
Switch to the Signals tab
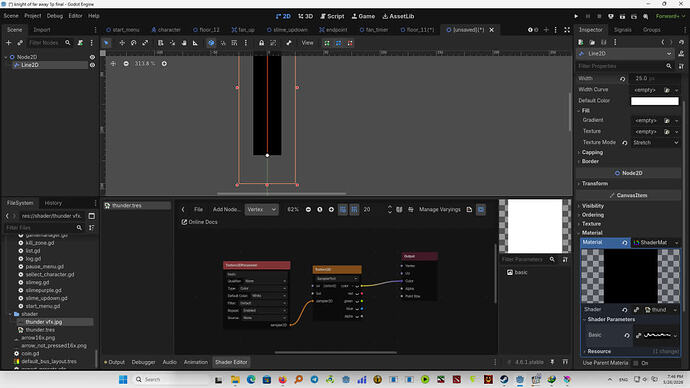point(623,30)
